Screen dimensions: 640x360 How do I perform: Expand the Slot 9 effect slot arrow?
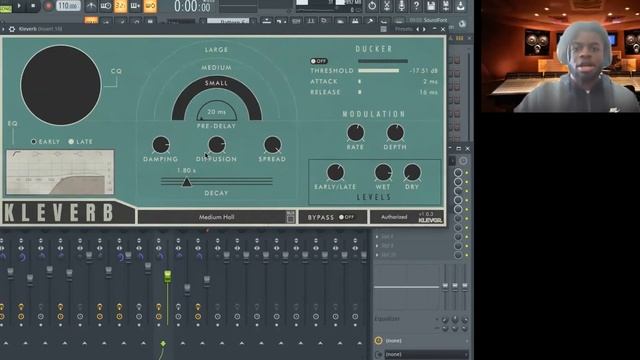[x=377, y=246]
